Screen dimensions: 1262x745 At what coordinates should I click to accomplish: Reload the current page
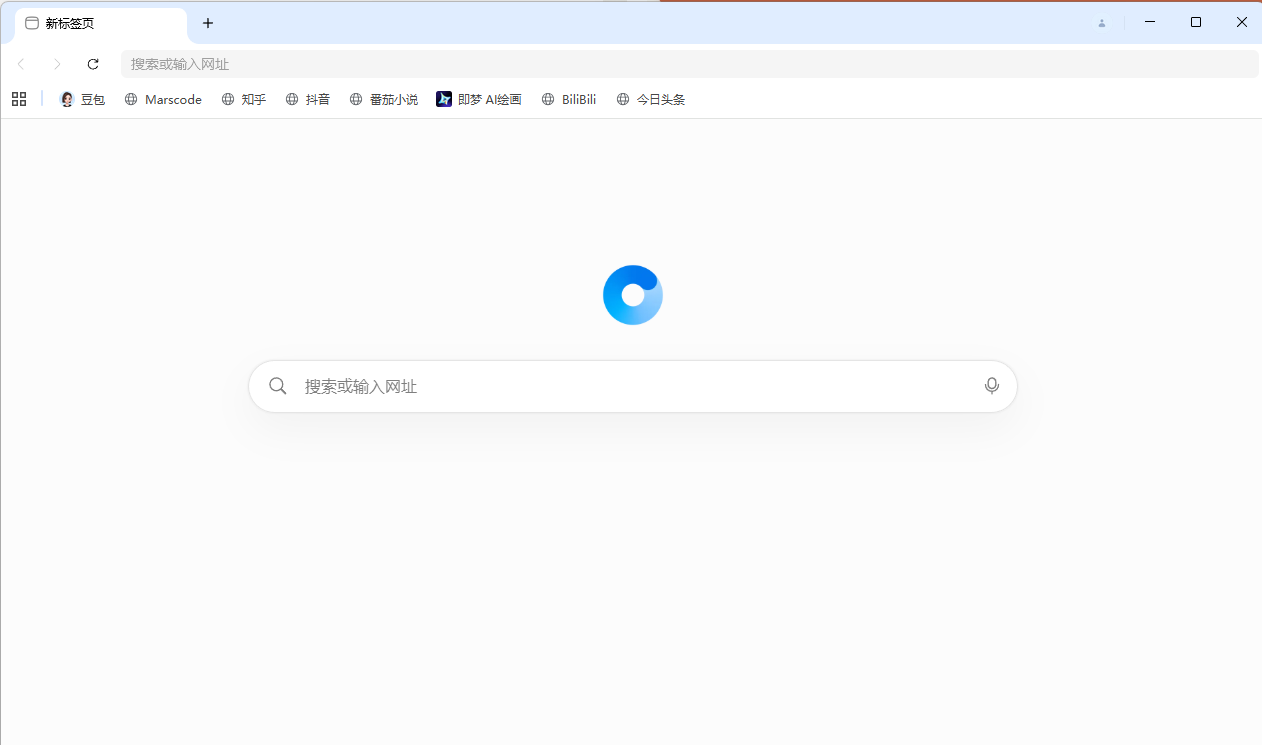(x=92, y=63)
